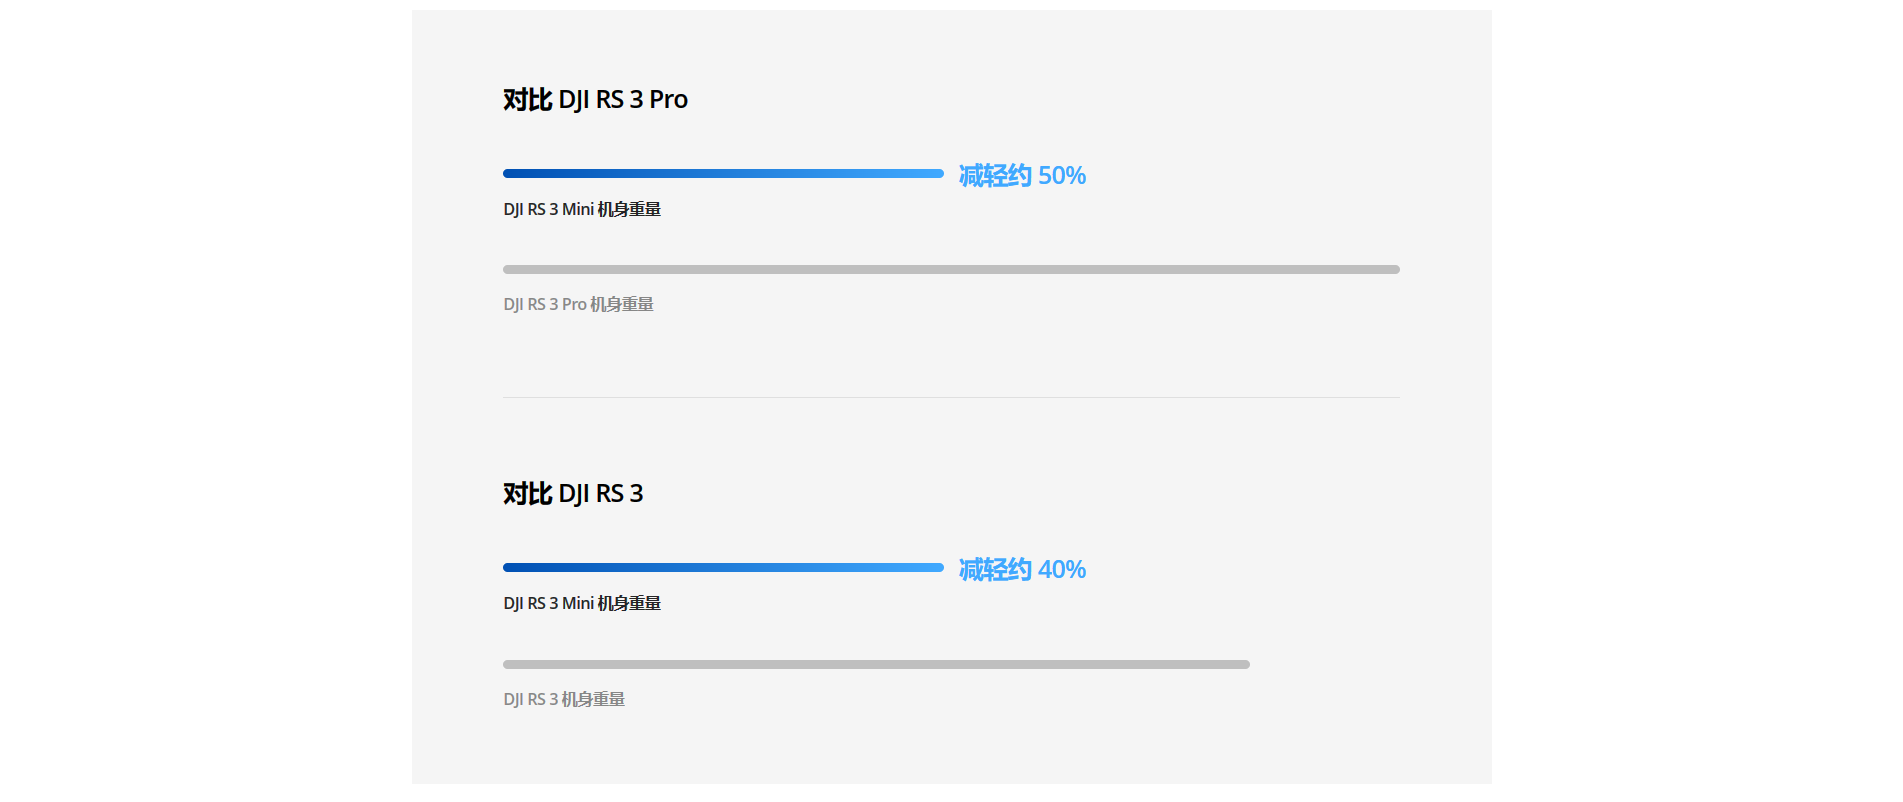
Task: Click the blue progress bar in the RS 3 Pro comparison
Action: (722, 174)
